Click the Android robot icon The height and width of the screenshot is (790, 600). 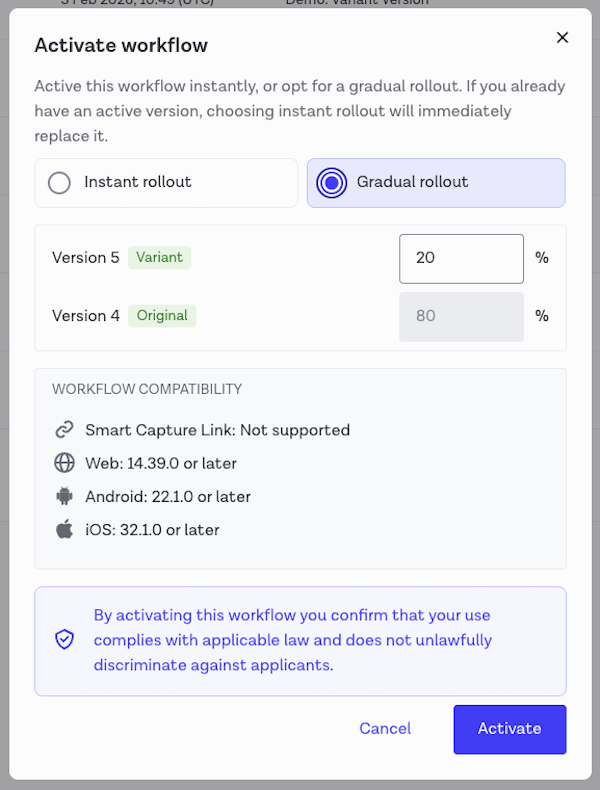(65, 496)
